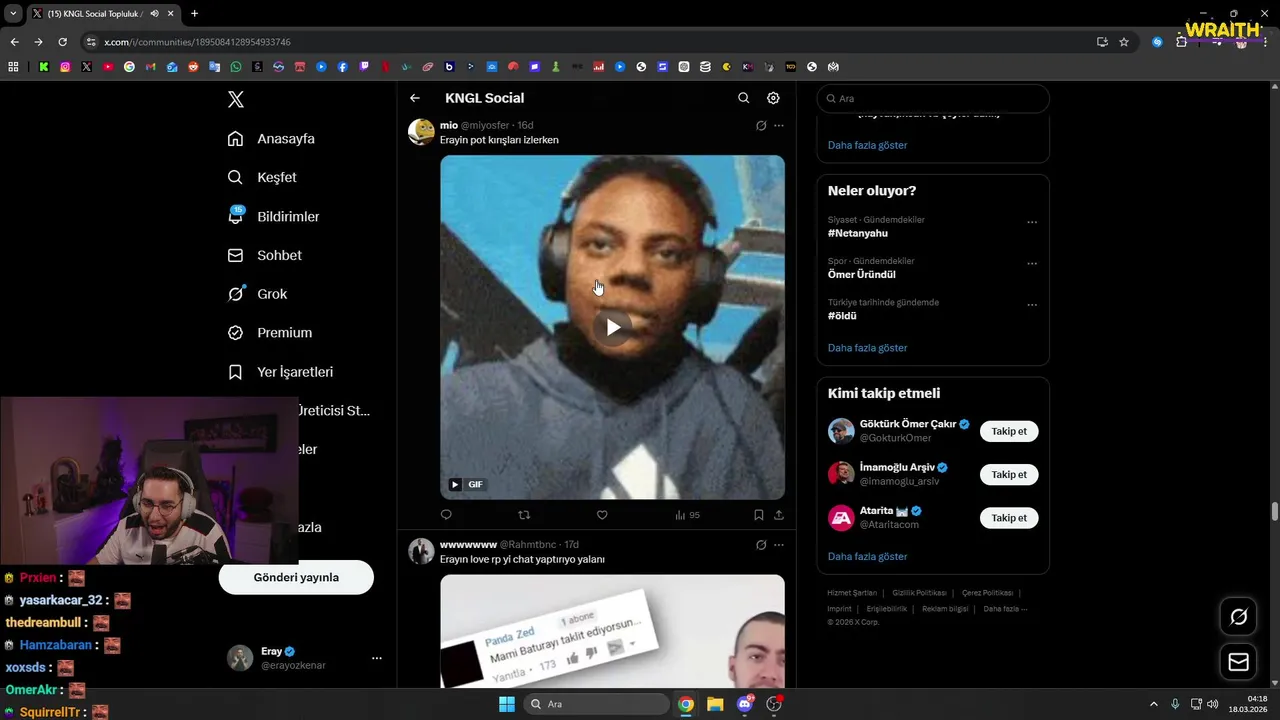Follow Atarita account
The image size is (1280, 720).
[x=1009, y=518]
